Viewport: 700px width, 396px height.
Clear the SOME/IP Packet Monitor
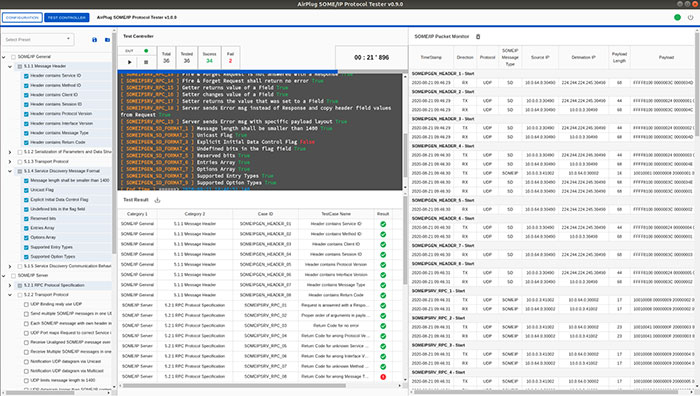[478, 37]
